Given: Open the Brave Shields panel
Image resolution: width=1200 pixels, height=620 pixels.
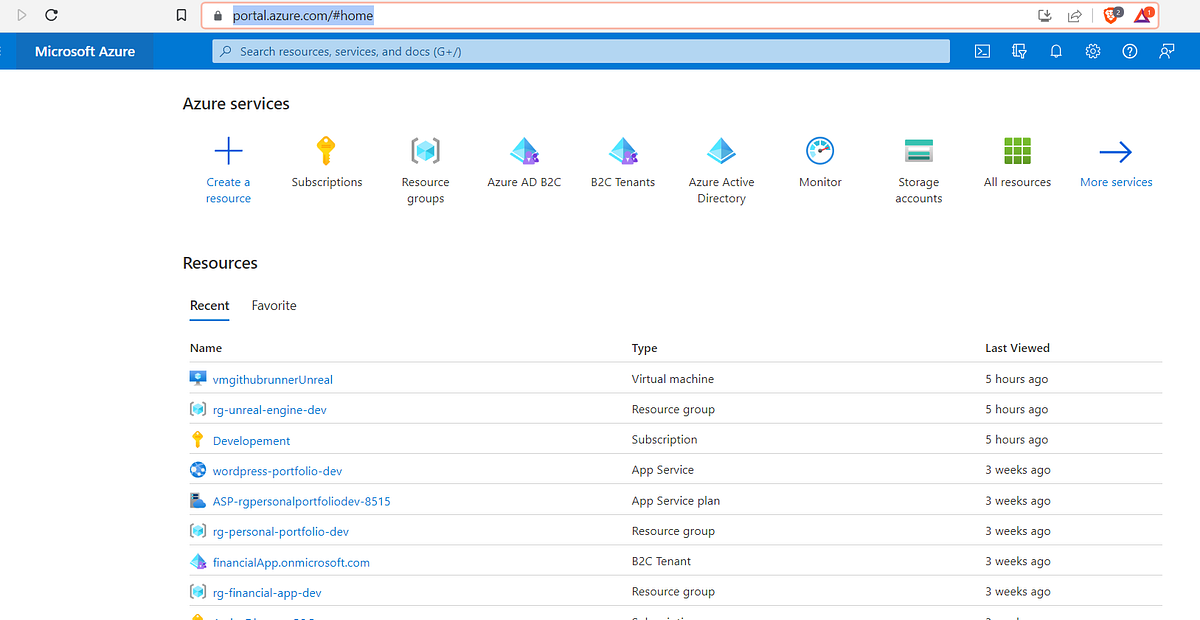Looking at the screenshot, I should tap(1110, 15).
